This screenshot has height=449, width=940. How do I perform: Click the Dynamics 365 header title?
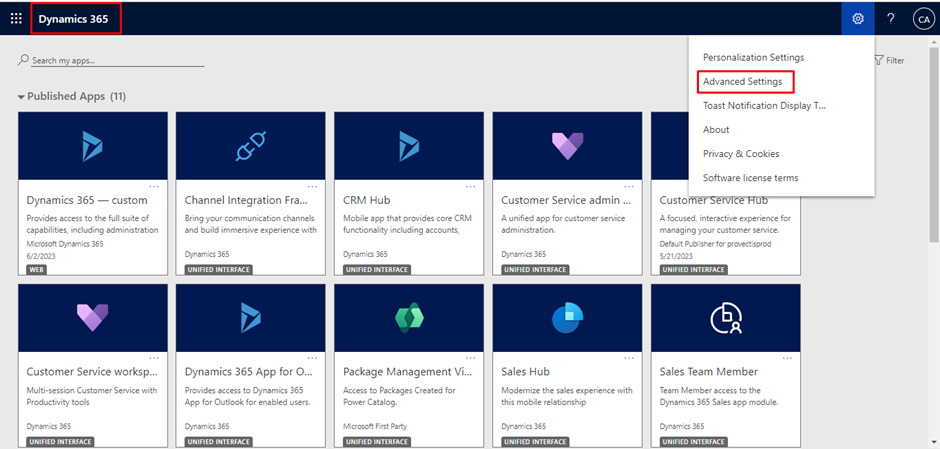coord(74,19)
